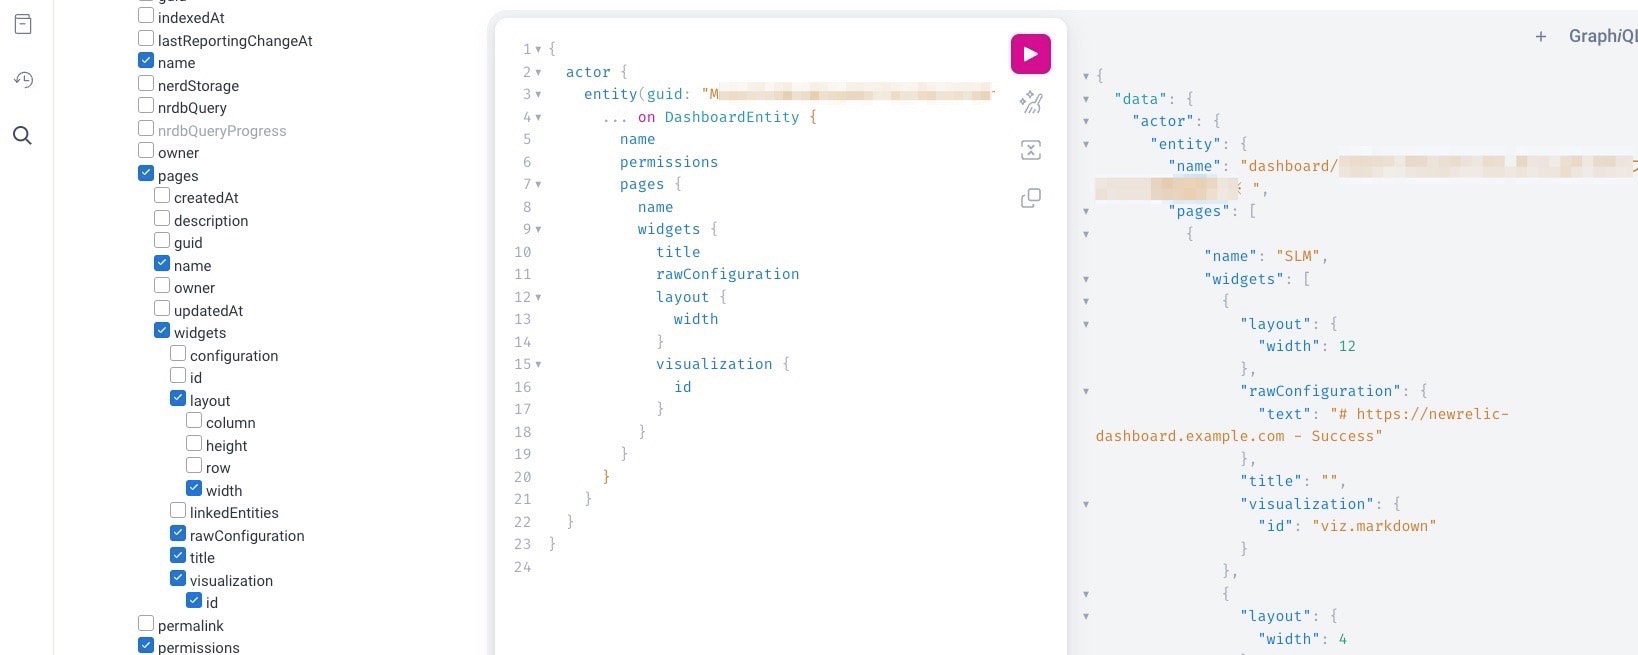Screen dimensions: 1638x655
Task: Prettify query using the sparkle wand icon
Action: click(x=1031, y=102)
